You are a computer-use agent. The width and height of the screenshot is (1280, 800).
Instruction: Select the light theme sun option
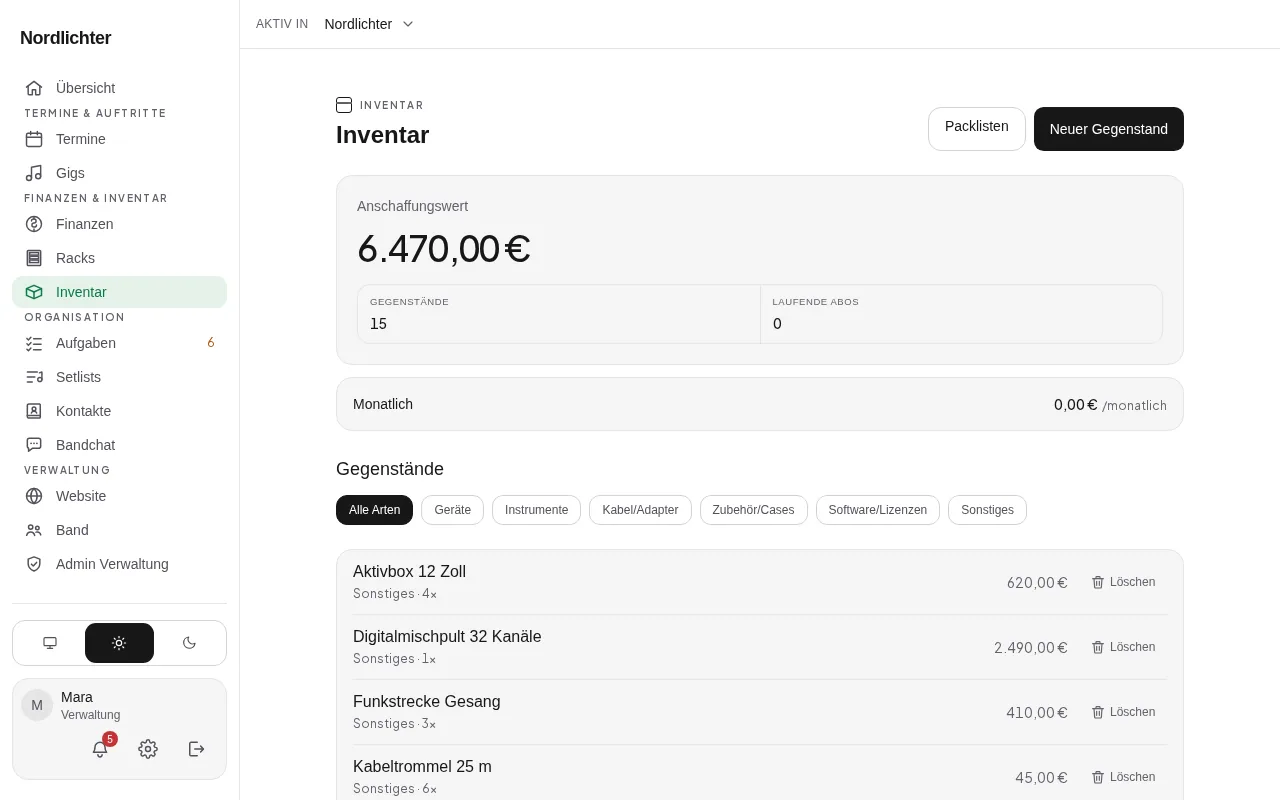click(119, 643)
